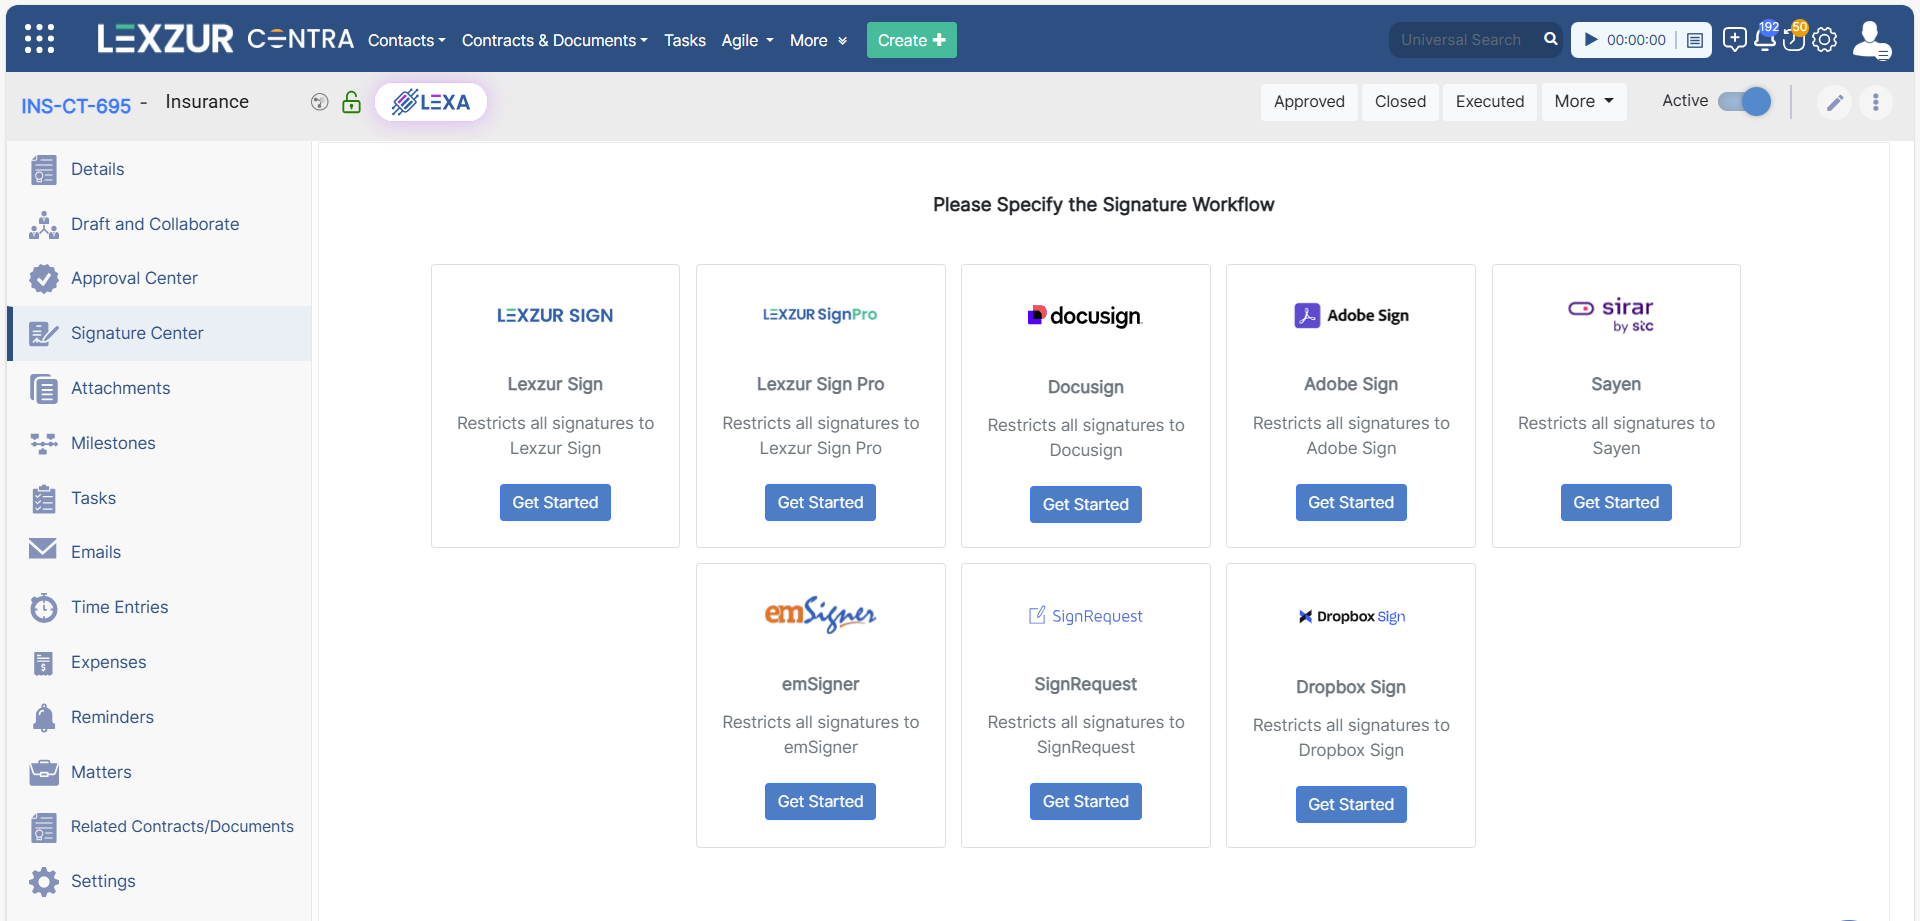Expand the More status dropdown
This screenshot has width=1920, height=921.
pos(1583,101)
